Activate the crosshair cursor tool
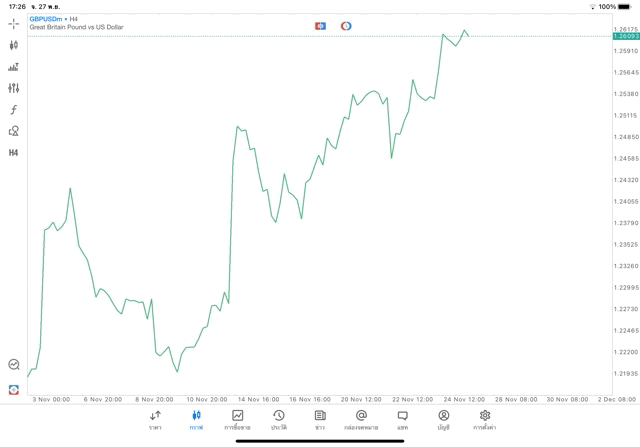This screenshot has width=640, height=447. click(x=14, y=23)
